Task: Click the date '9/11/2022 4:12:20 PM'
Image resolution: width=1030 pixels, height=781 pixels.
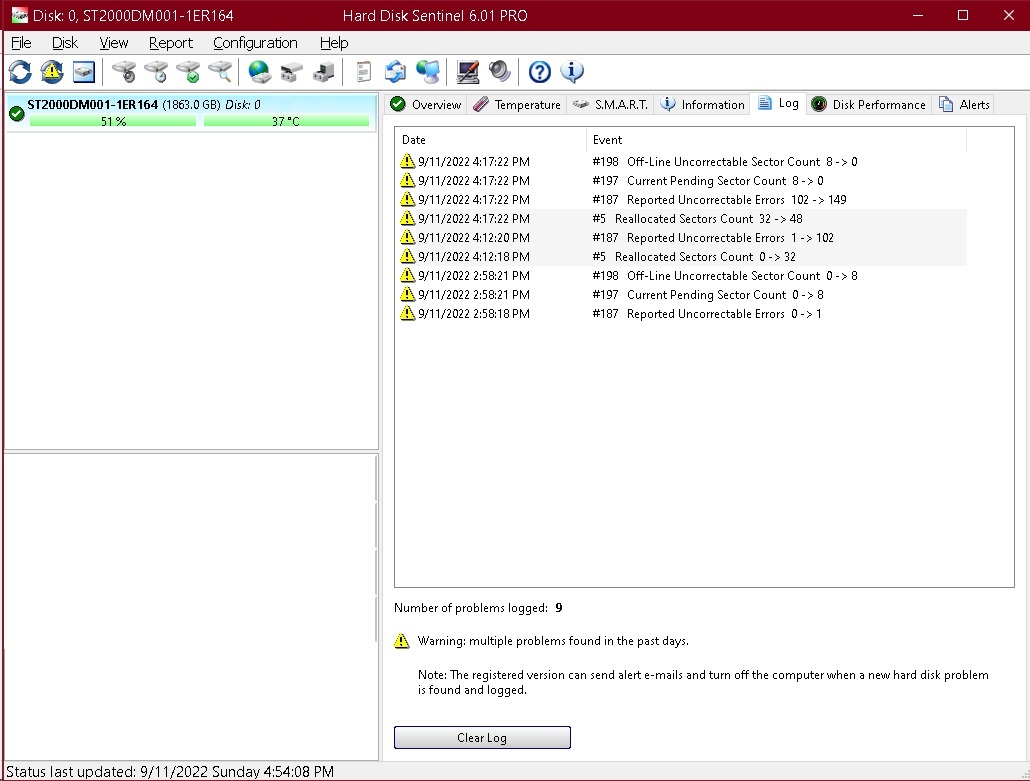Action: pyautogui.click(x=474, y=238)
